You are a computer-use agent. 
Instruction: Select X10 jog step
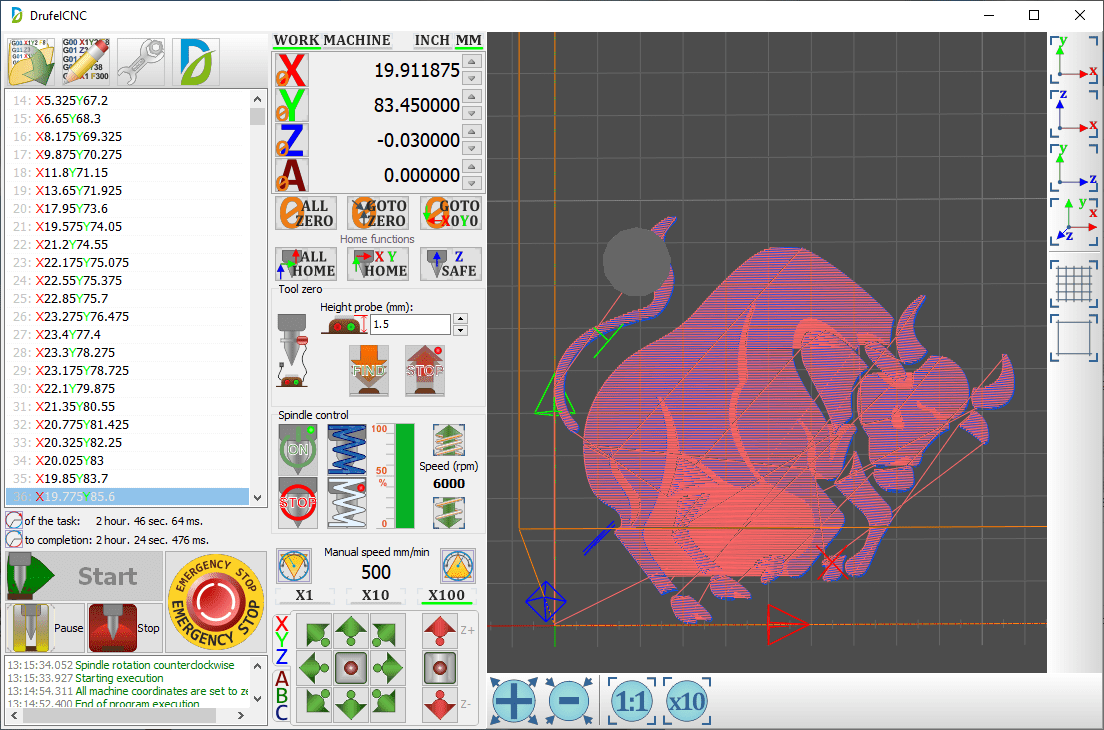(375, 596)
